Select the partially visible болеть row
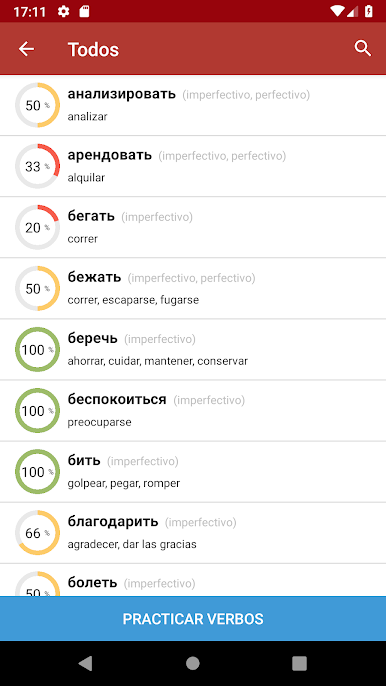The height and width of the screenshot is (686, 386). (x=193, y=580)
